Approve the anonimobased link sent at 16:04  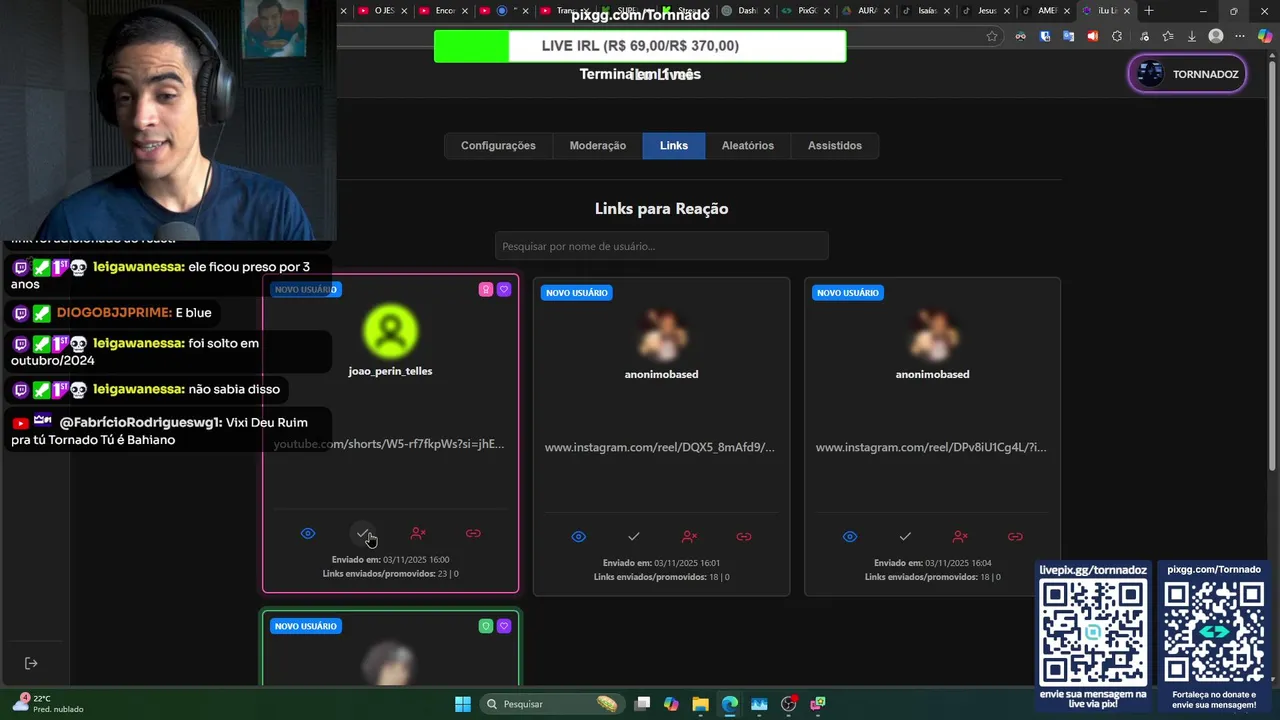pyautogui.click(x=905, y=537)
